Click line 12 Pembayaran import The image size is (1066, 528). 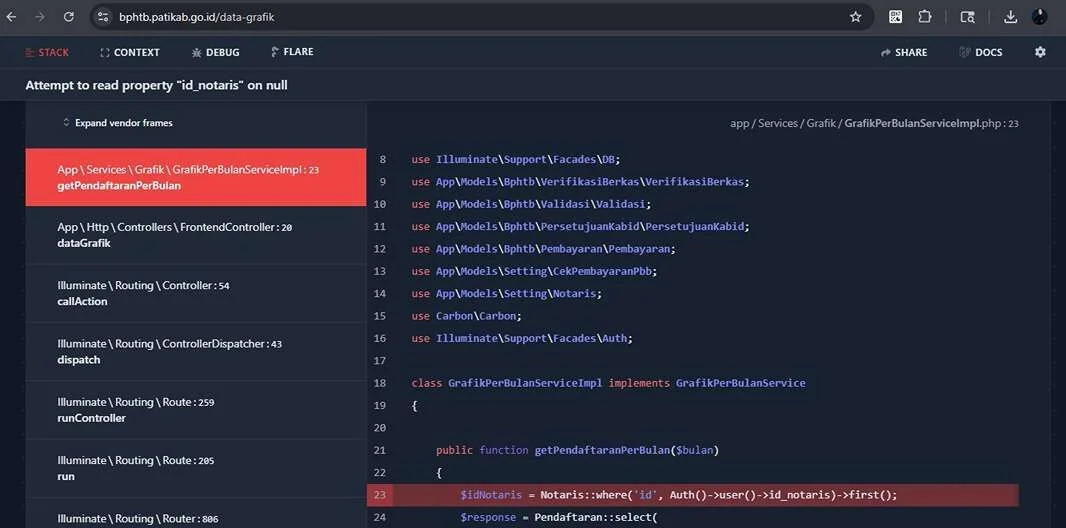point(544,249)
